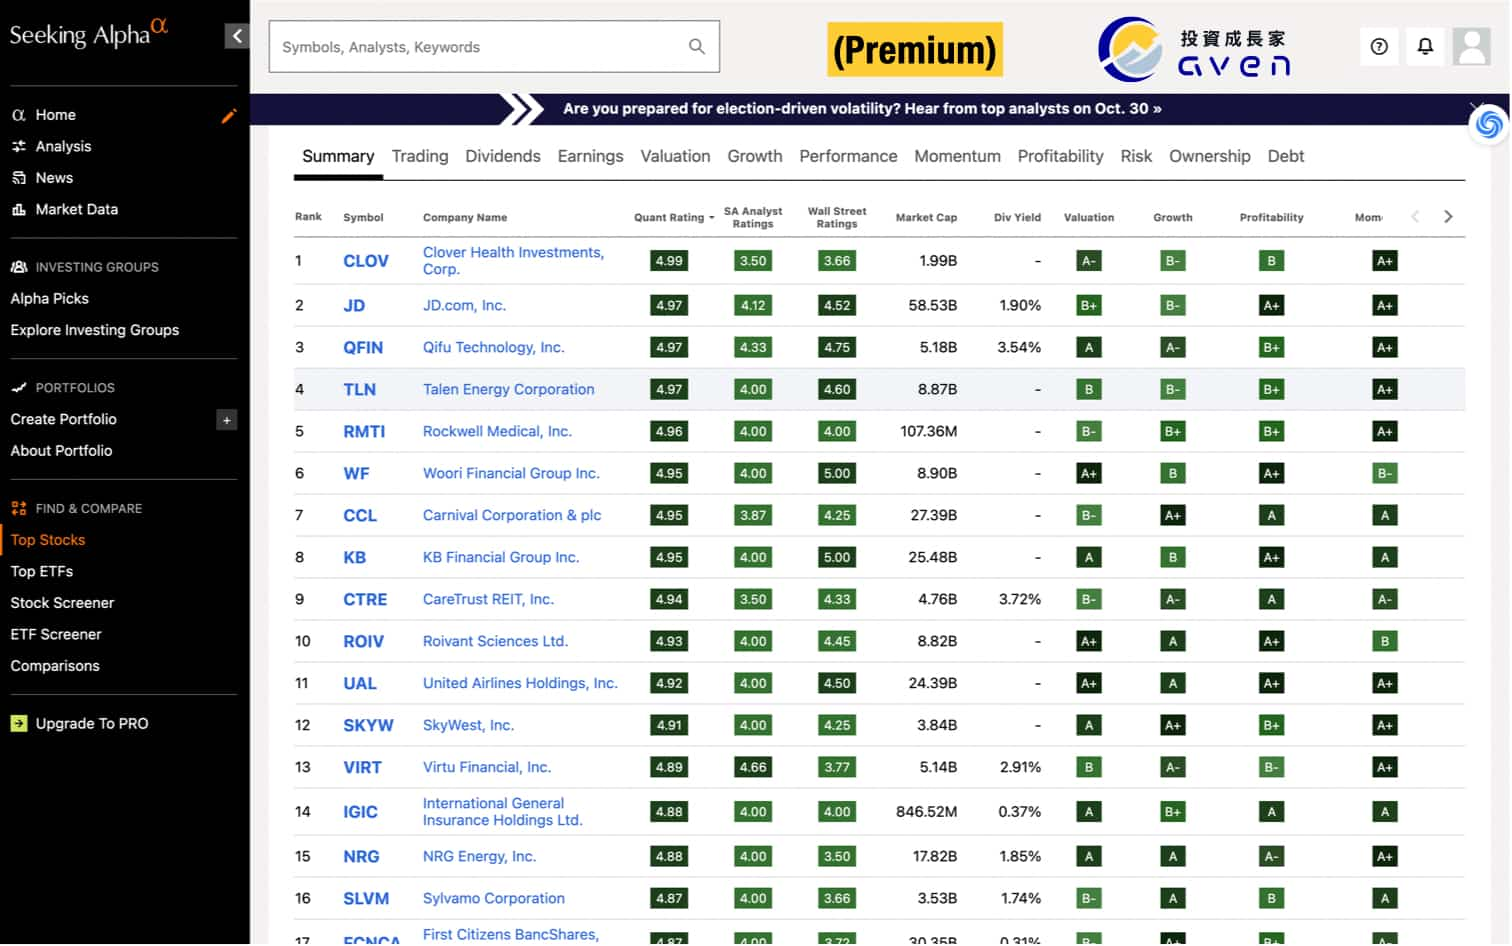Select Top Stocks in sidebar
Screen dimensions: 1512x946
click(48, 540)
